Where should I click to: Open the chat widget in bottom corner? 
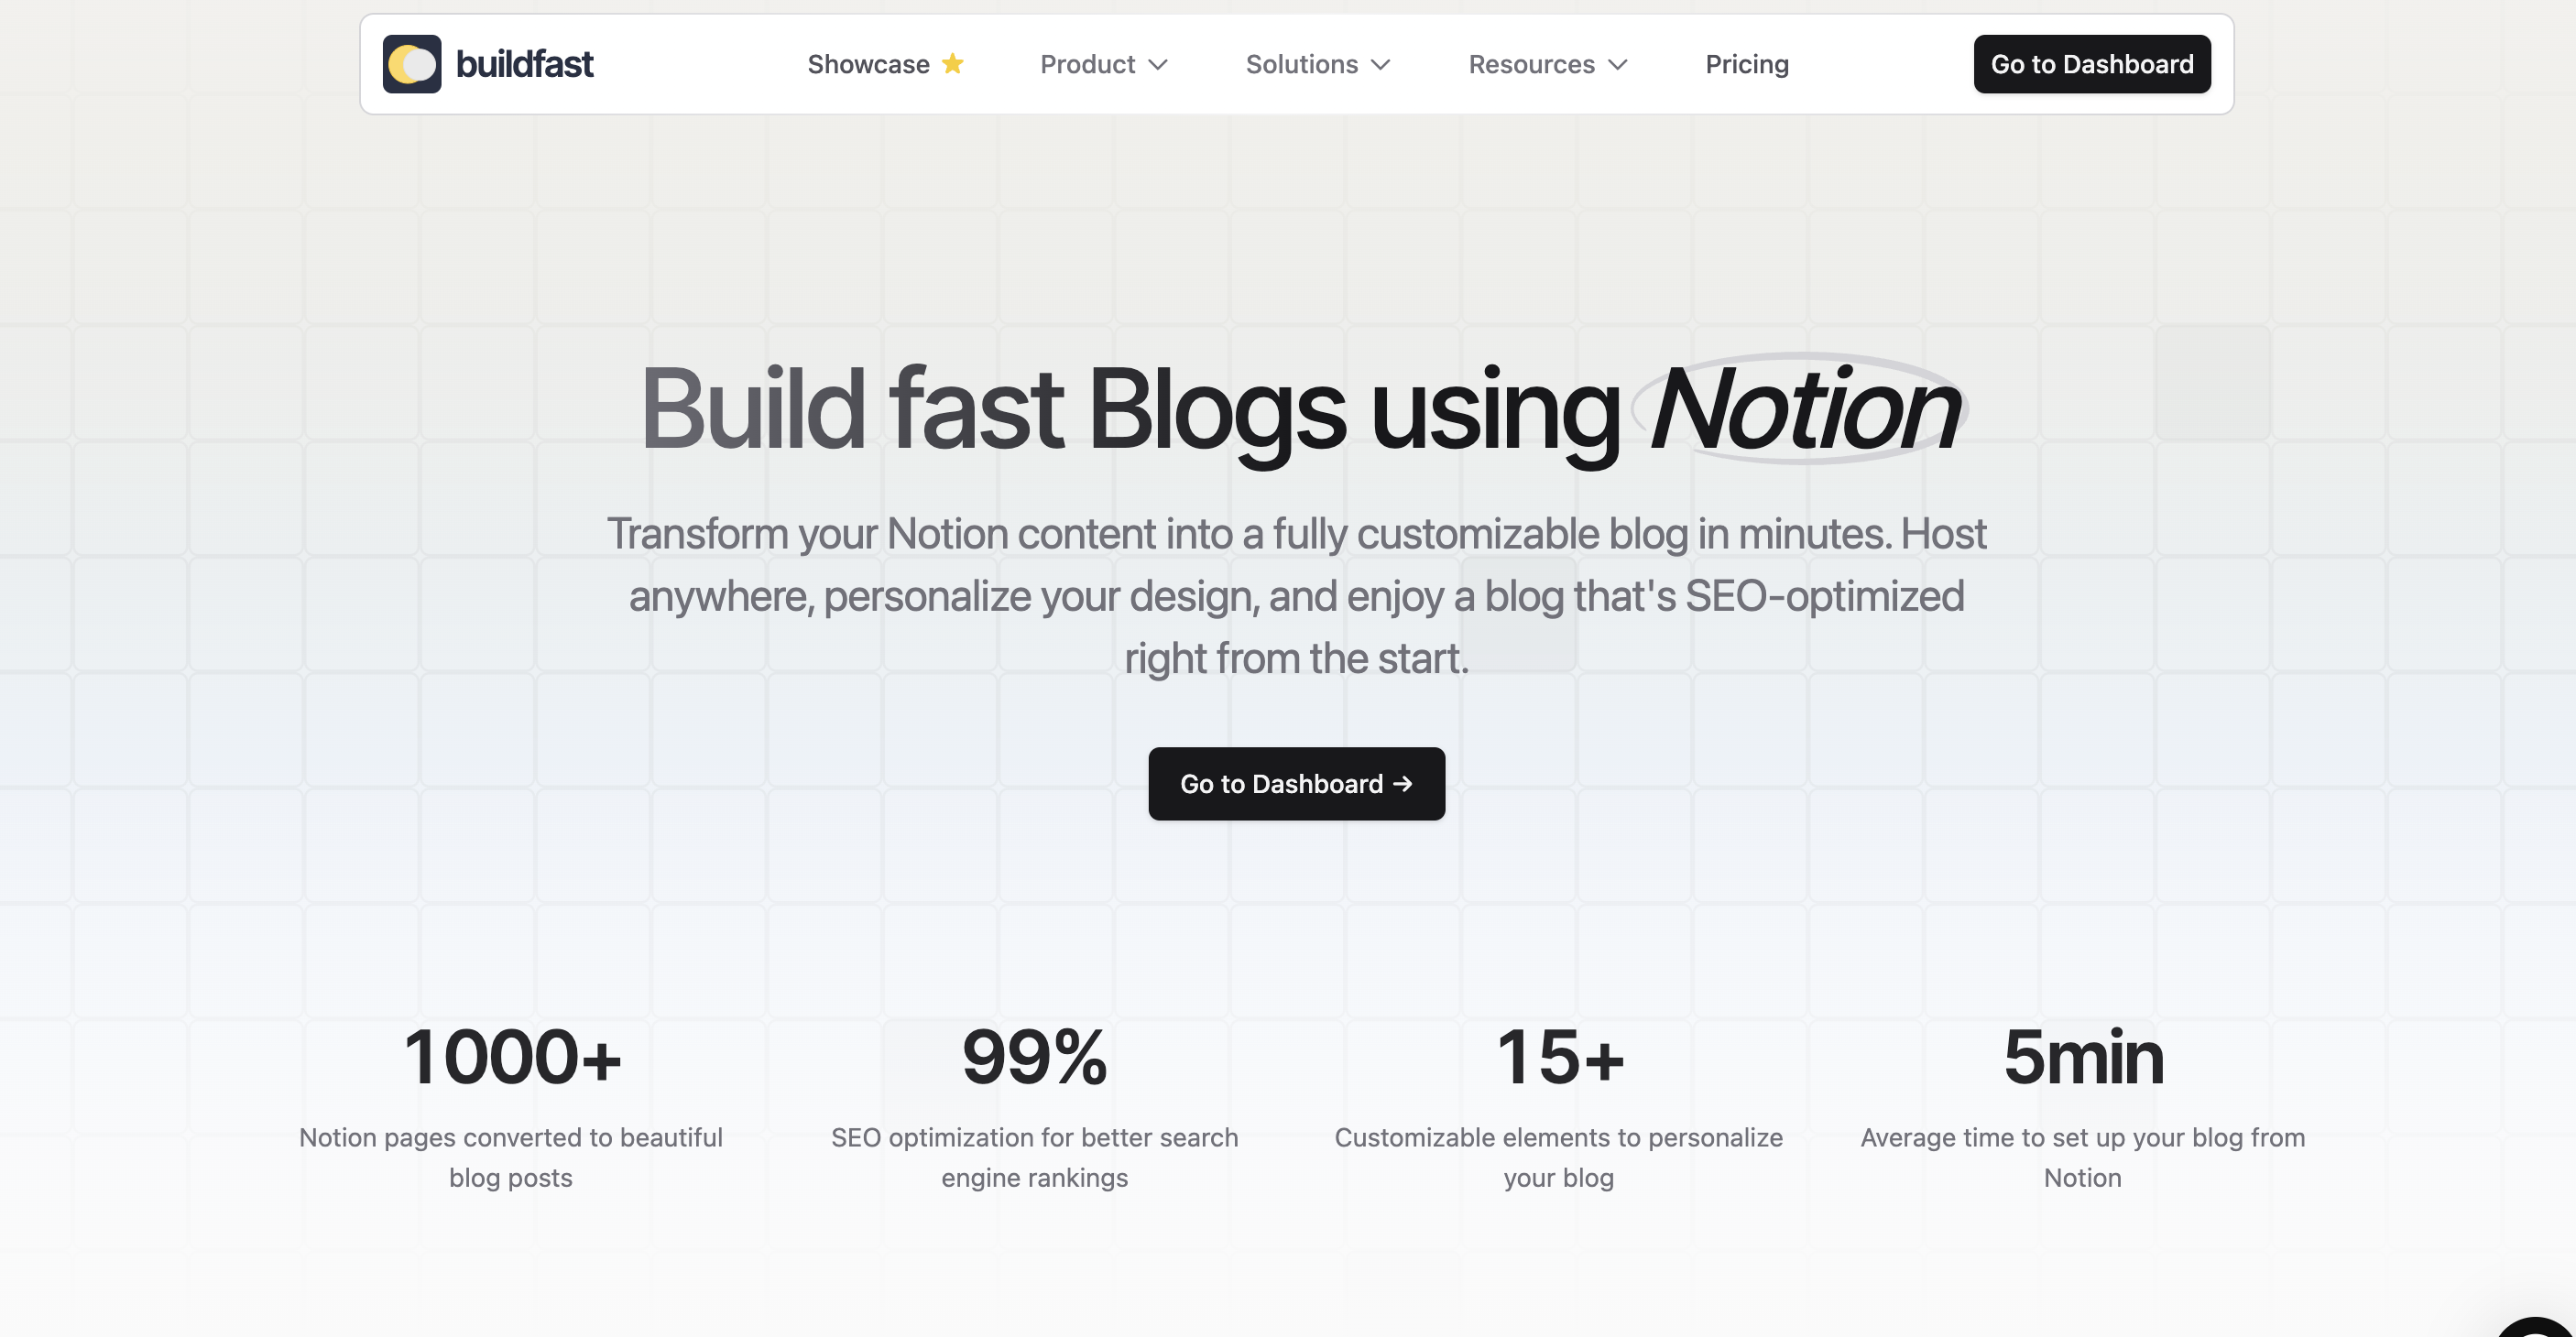[x=2540, y=1328]
